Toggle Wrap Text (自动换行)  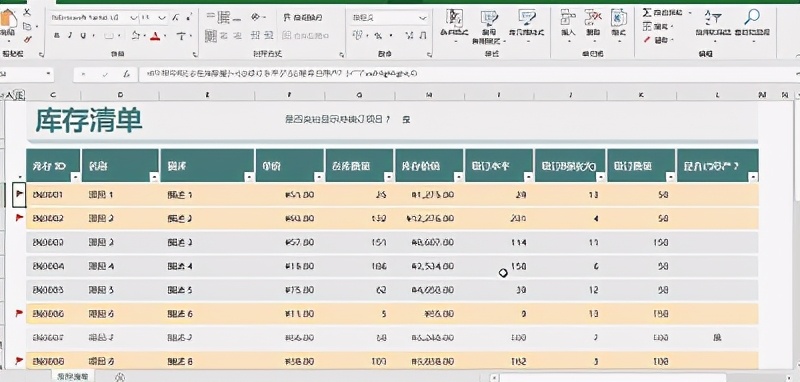(x=303, y=18)
